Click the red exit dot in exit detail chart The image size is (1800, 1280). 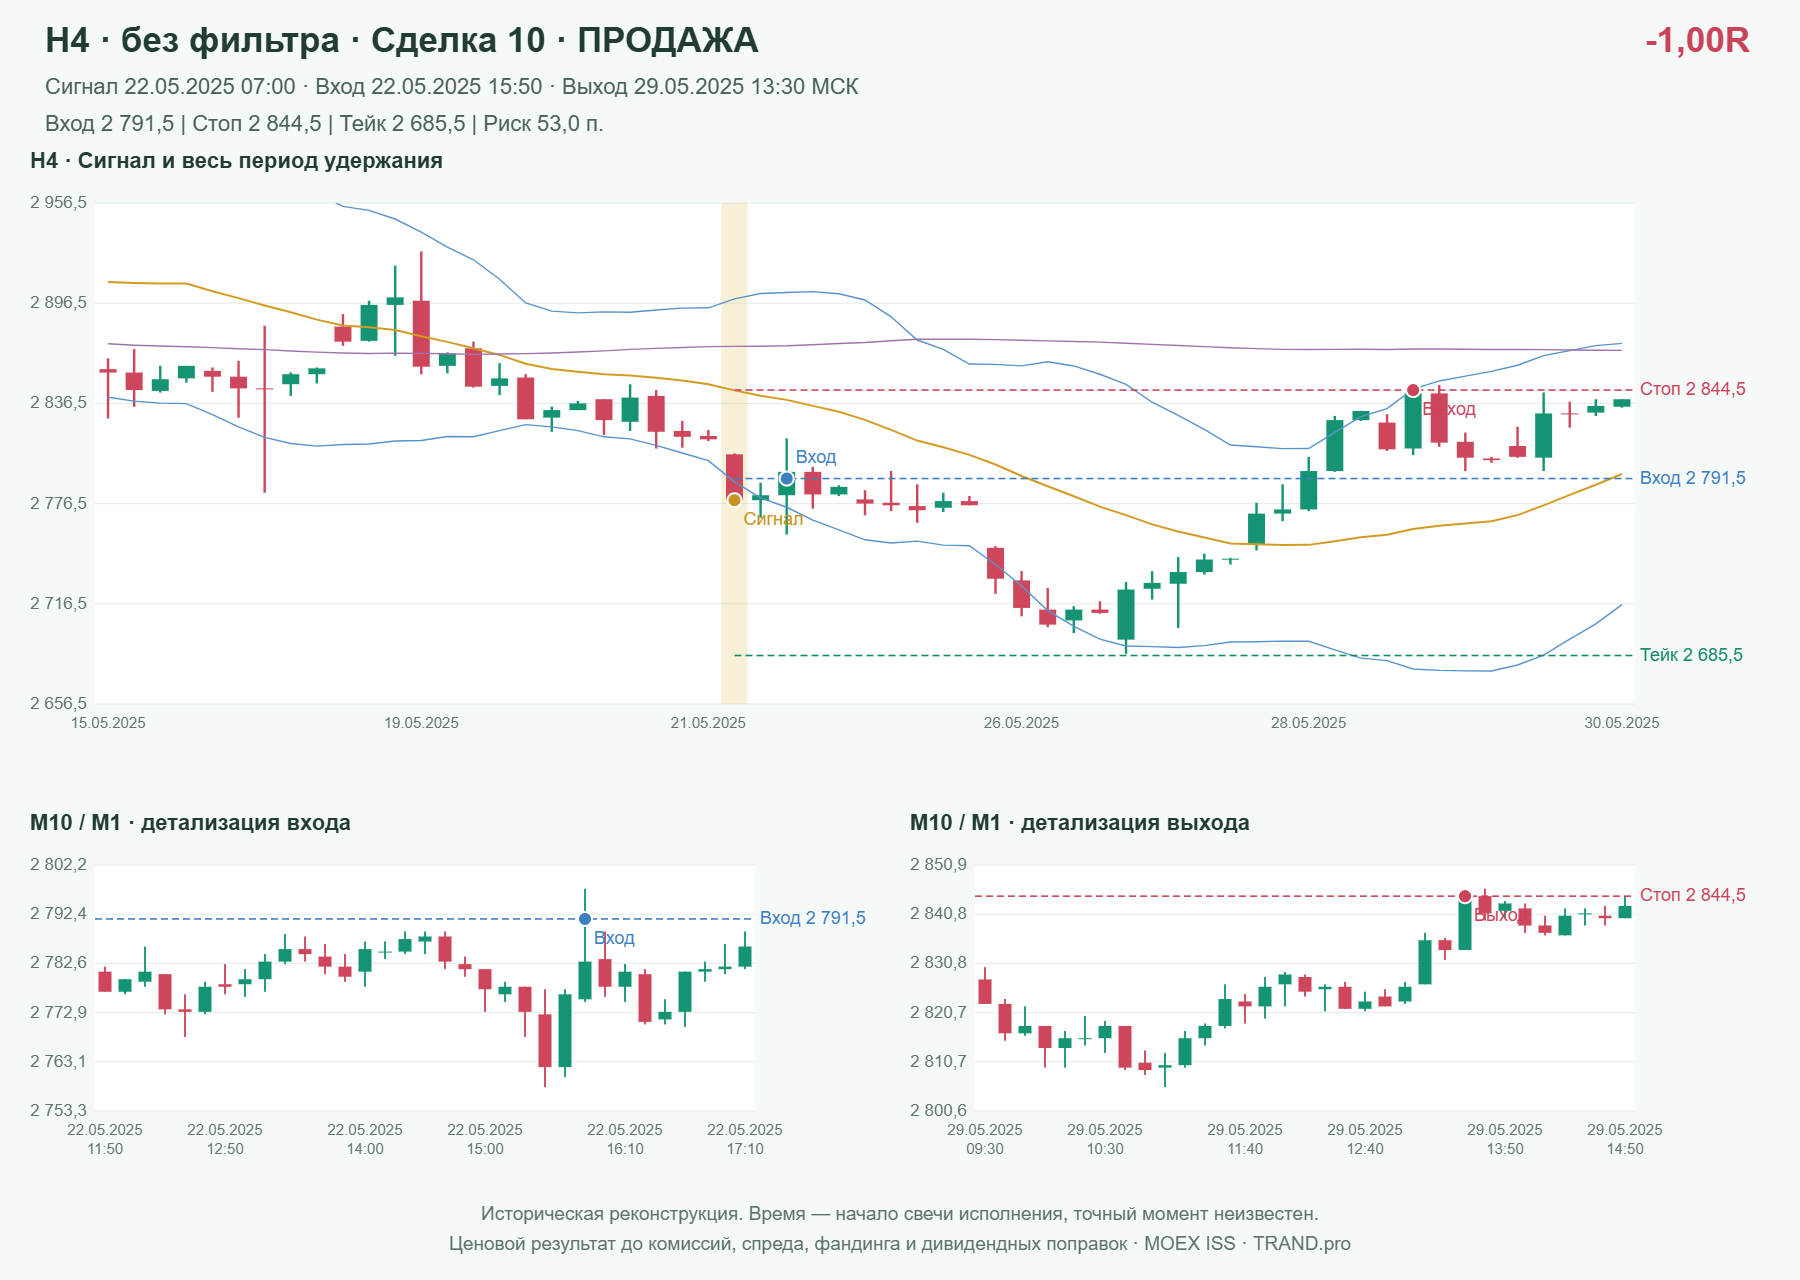[x=1465, y=896]
